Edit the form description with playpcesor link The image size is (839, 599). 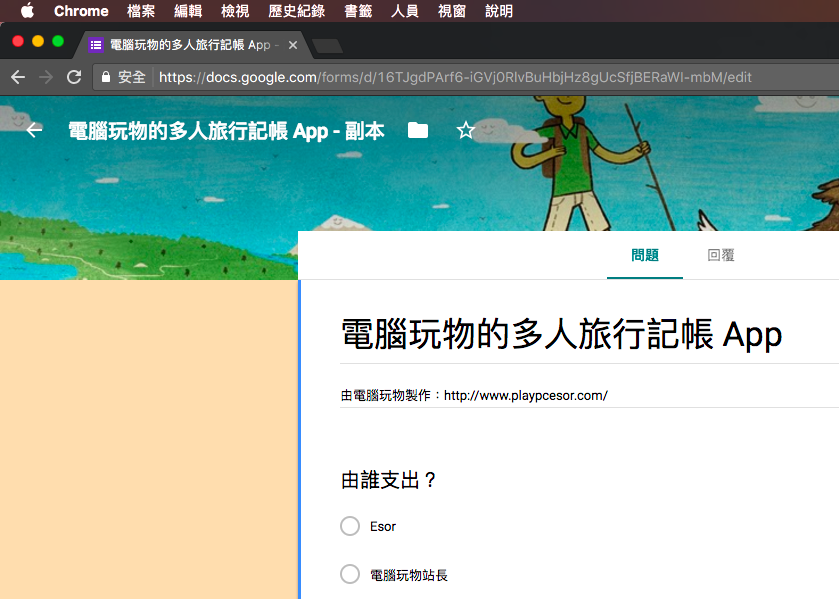(474, 396)
